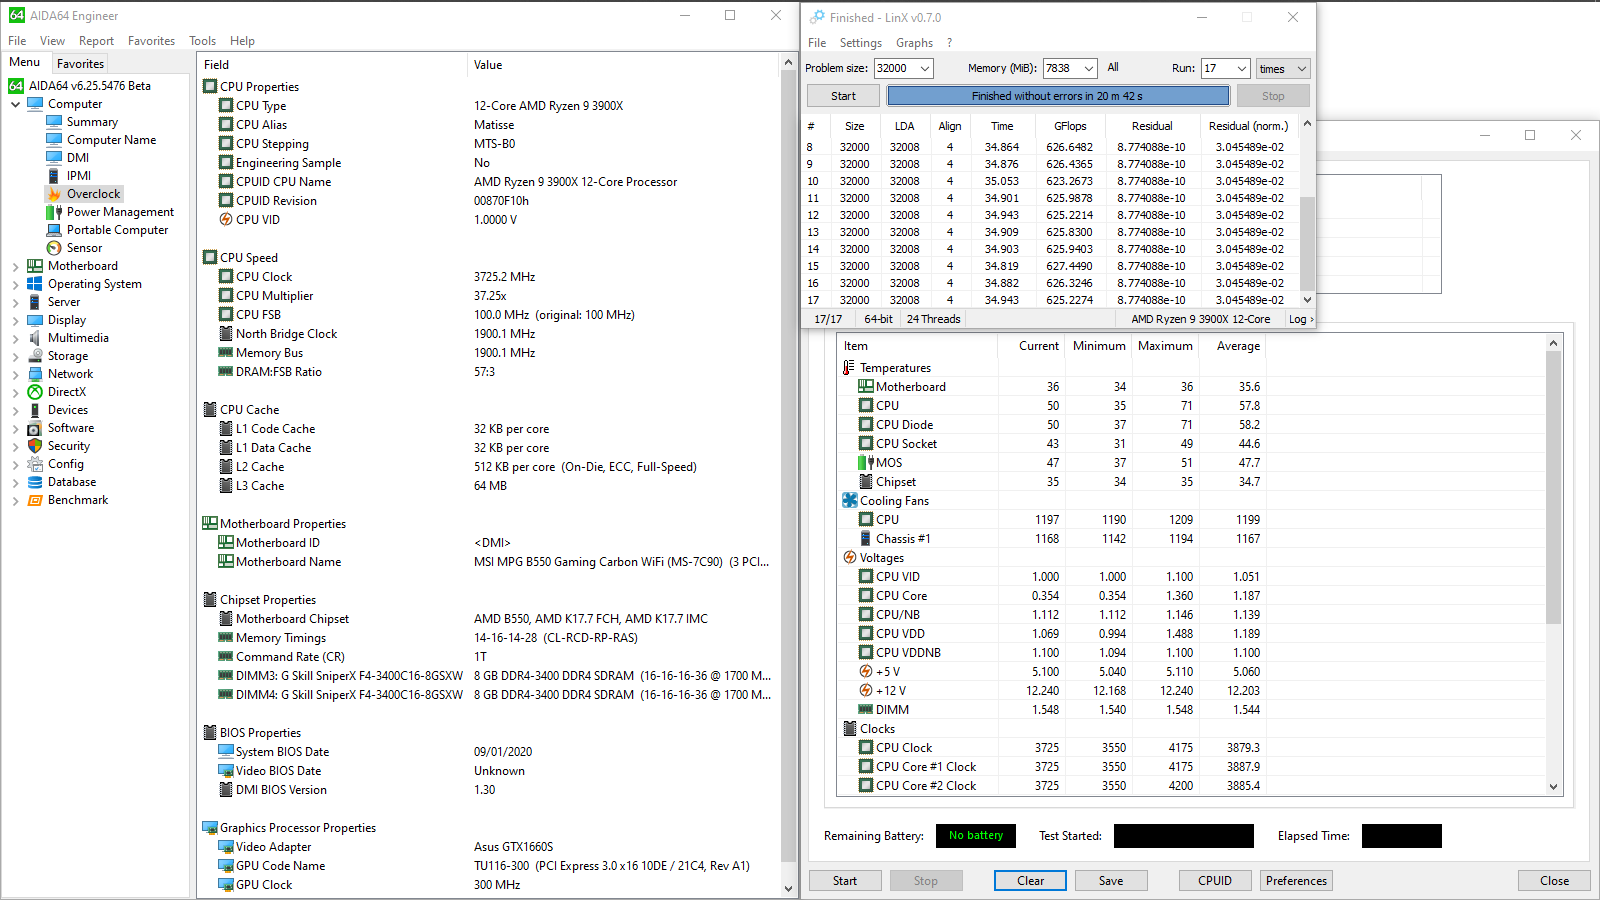Select the GPU Code Name row
The image size is (1600, 900).
[488, 866]
